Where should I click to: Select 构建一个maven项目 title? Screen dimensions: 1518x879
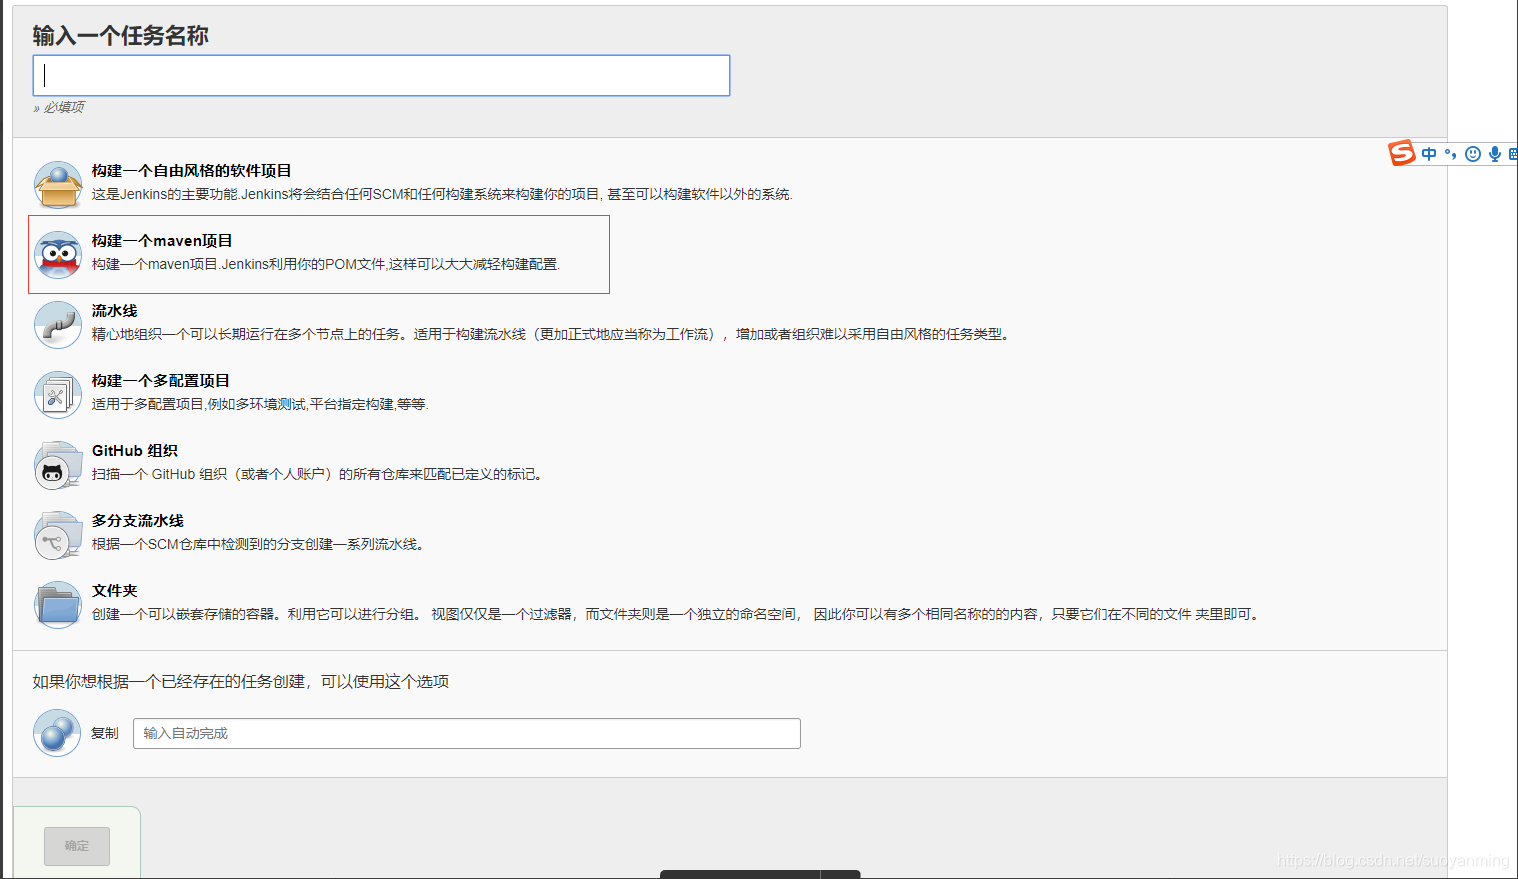click(x=162, y=241)
